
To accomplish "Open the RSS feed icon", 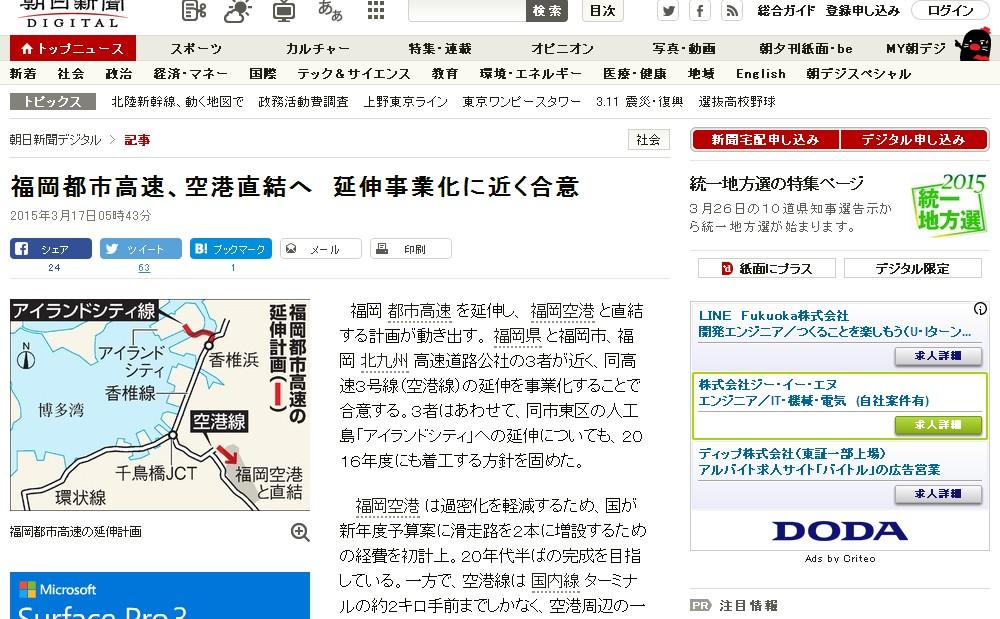I will click(x=732, y=11).
